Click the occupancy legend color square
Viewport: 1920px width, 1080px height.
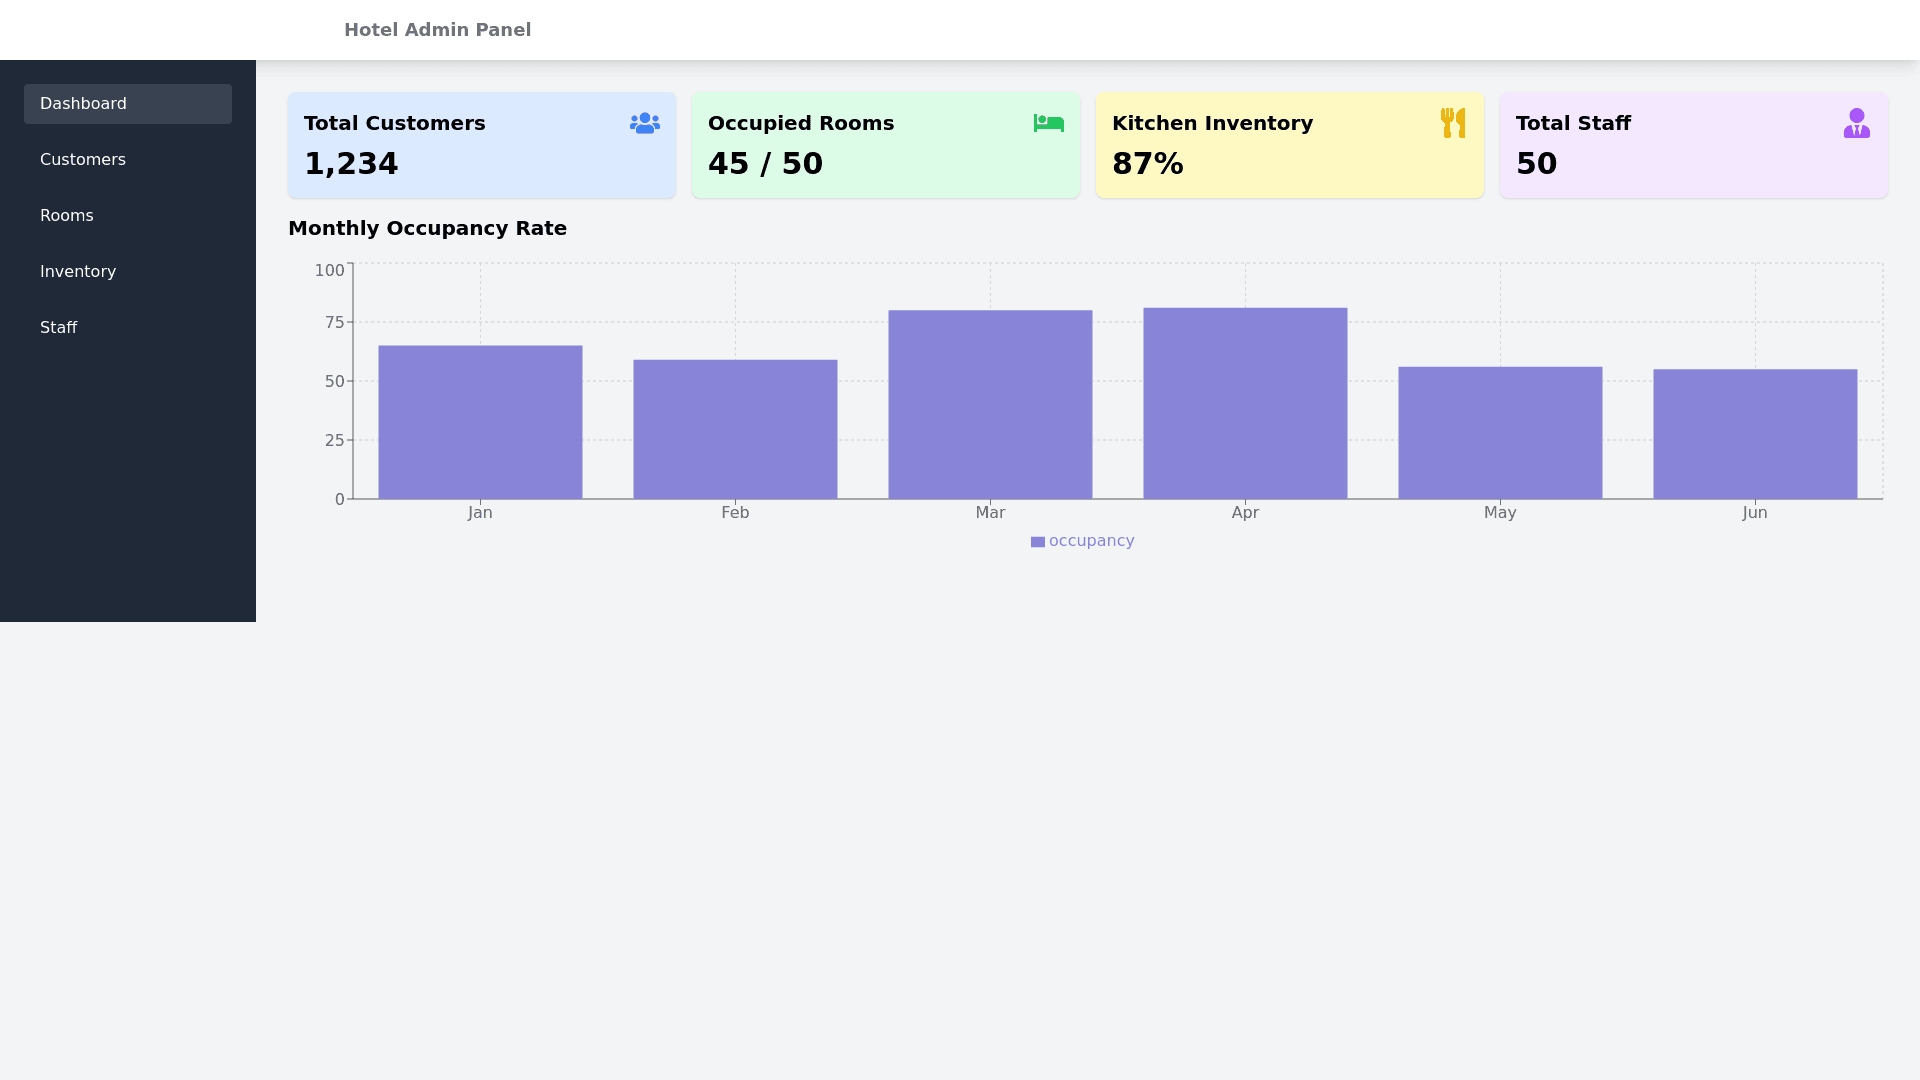[1038, 542]
